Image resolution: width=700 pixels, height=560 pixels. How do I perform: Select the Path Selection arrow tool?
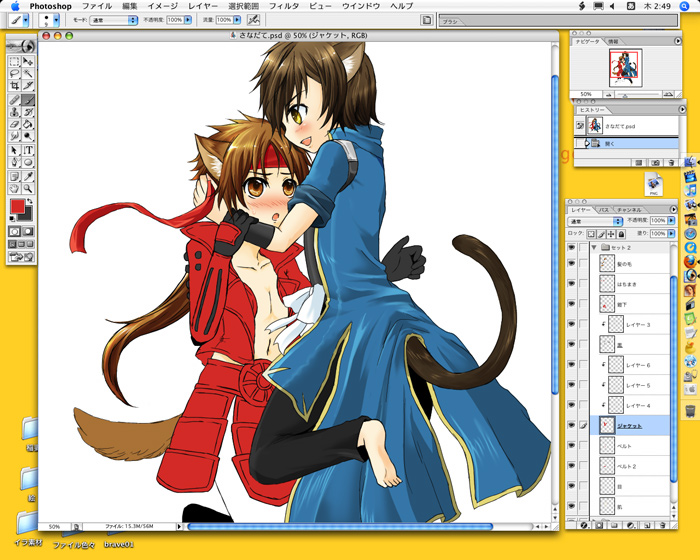click(x=14, y=150)
